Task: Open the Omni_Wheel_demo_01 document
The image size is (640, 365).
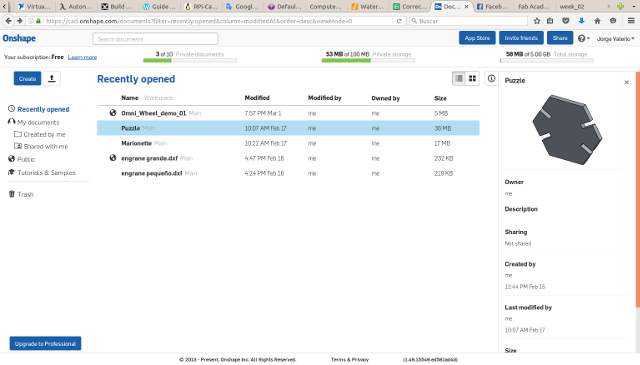Action: tap(153, 113)
